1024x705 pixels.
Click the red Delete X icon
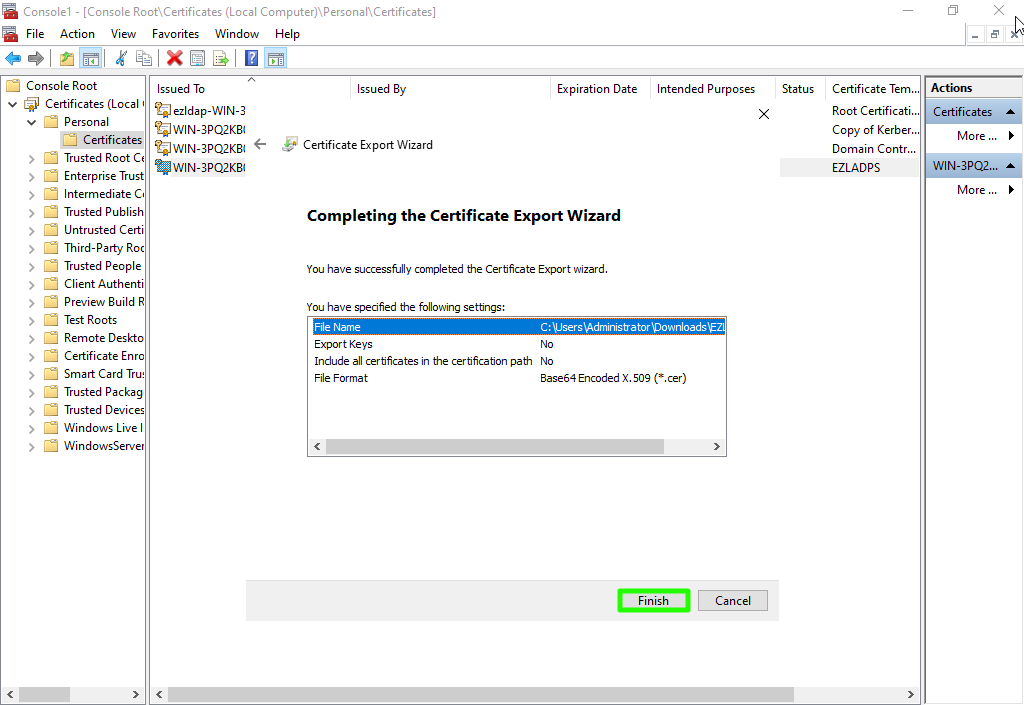click(x=175, y=59)
